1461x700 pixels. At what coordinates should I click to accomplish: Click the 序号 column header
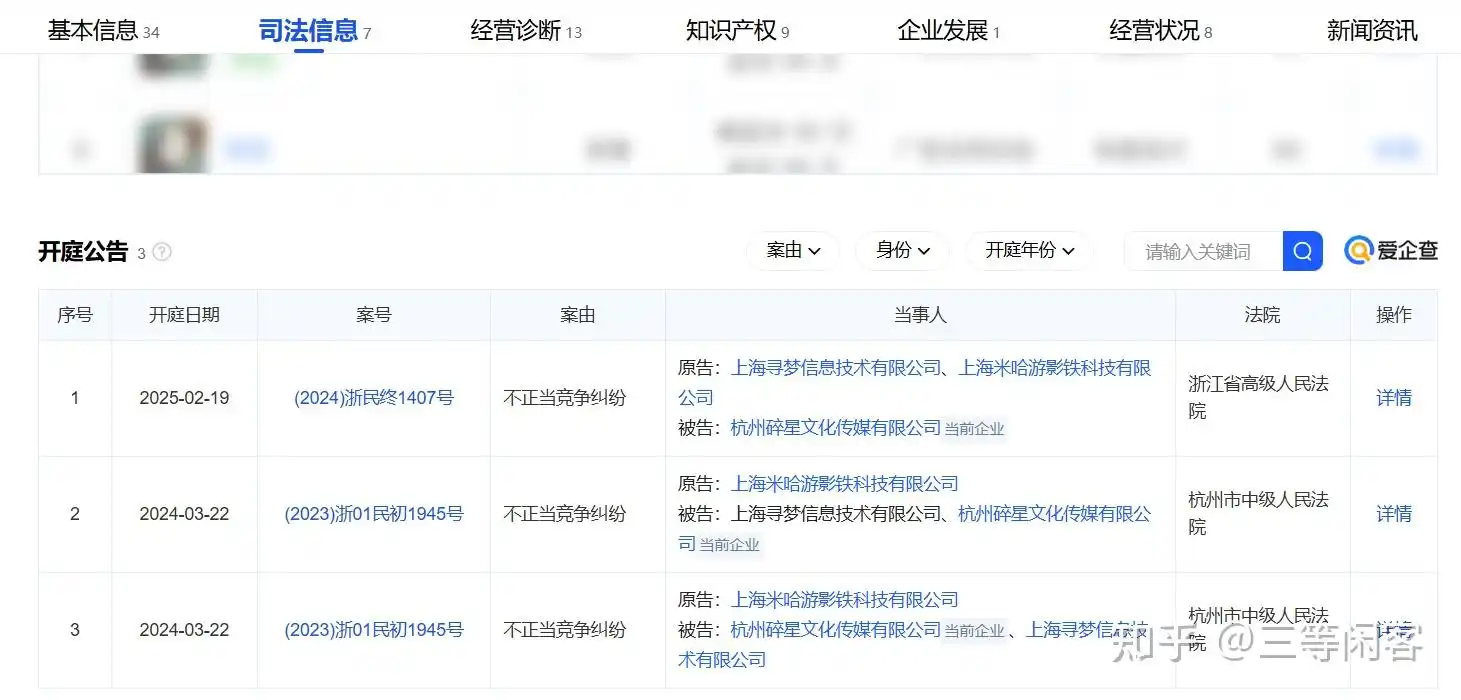coord(75,315)
